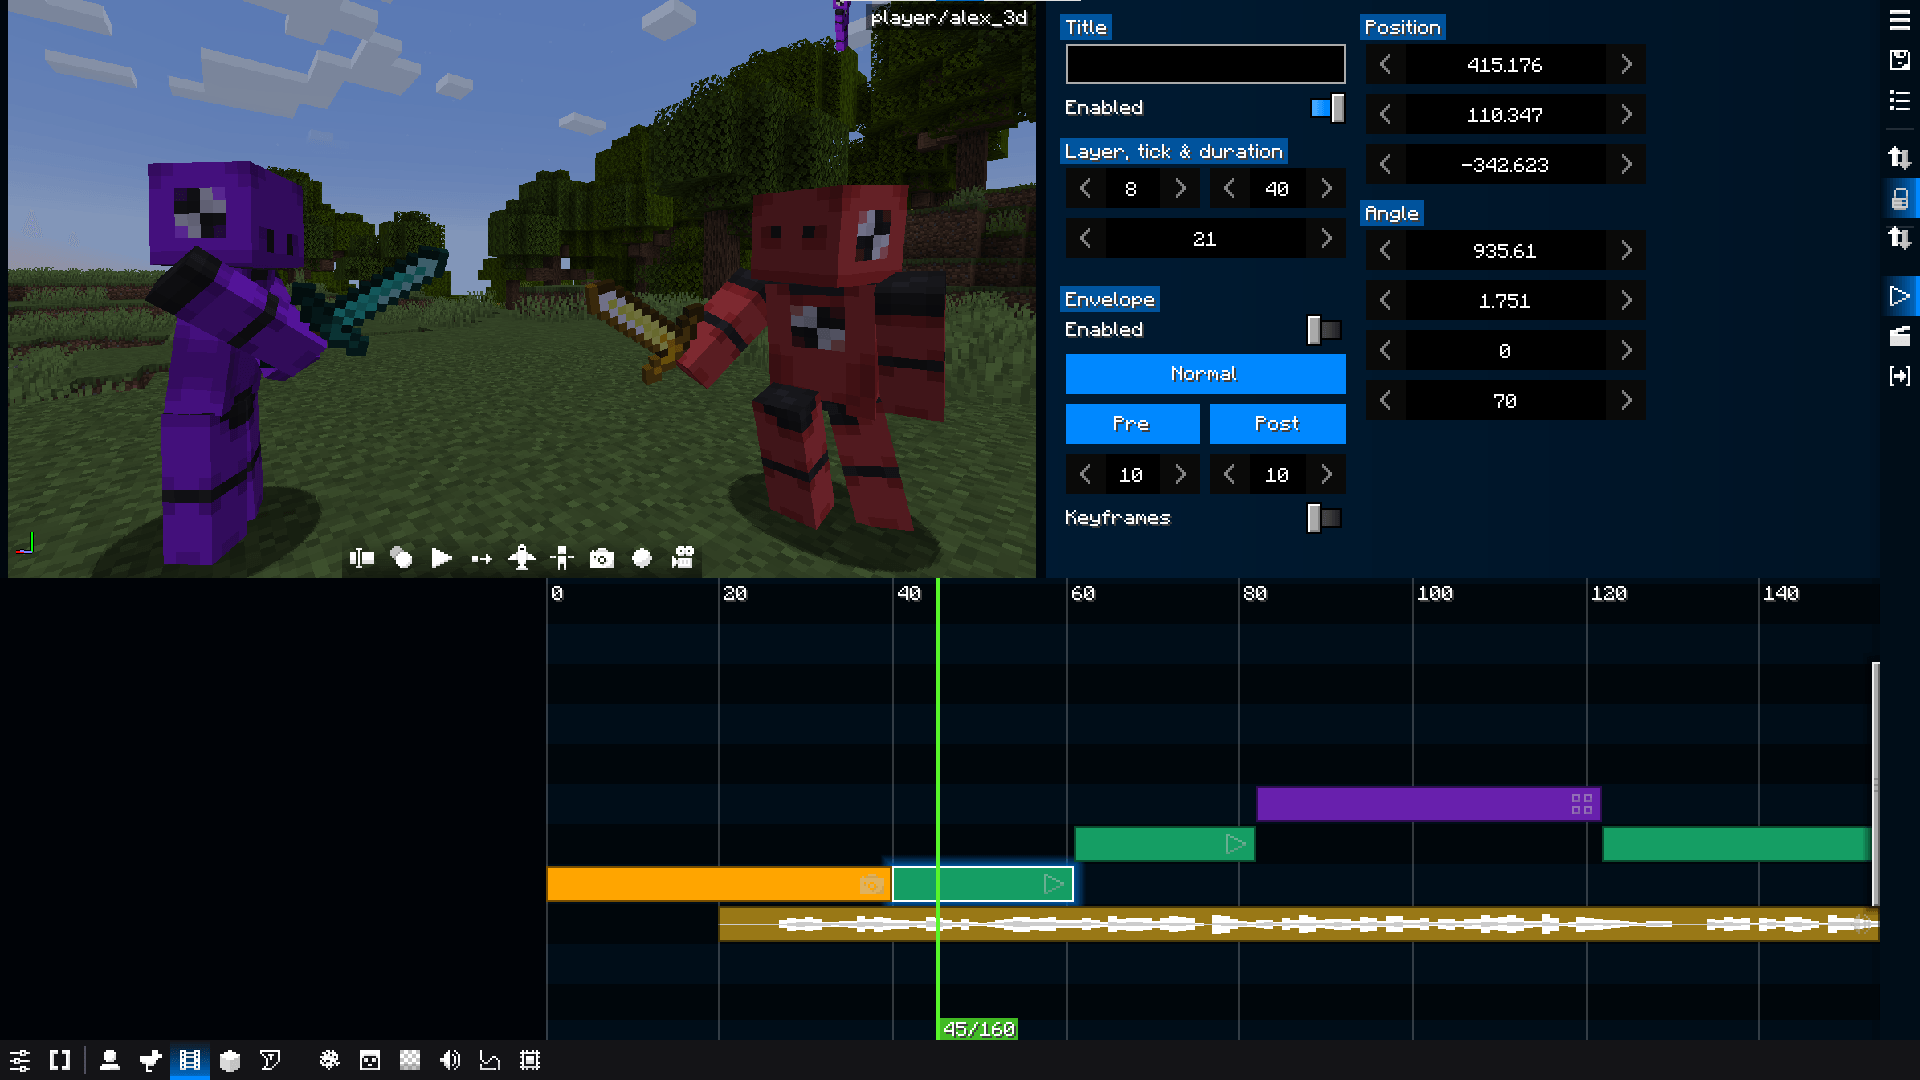Toggle the highlighted lock icon in right sidebar

[x=1900, y=199]
